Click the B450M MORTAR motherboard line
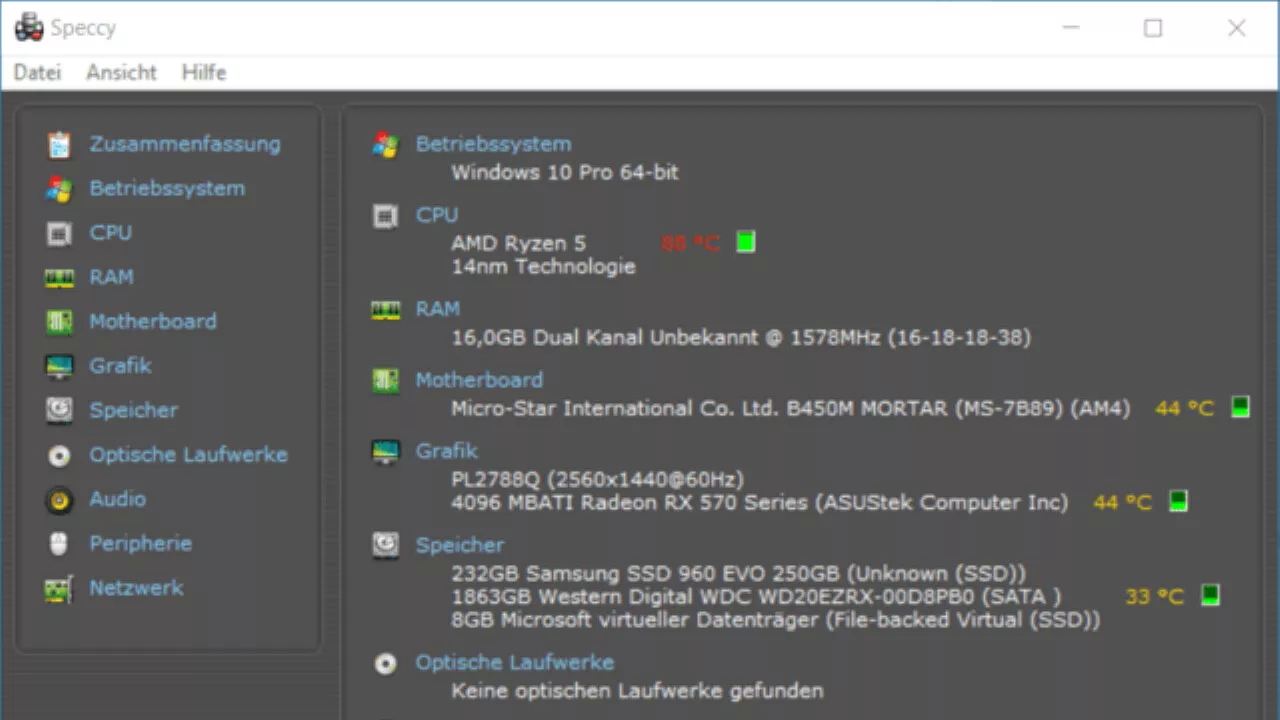 click(x=790, y=408)
